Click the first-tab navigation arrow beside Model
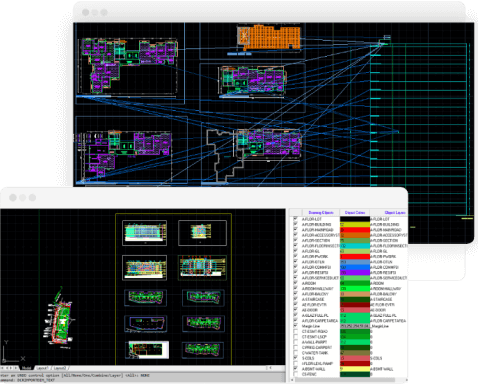The width and height of the screenshot is (478, 384). [x=3, y=368]
